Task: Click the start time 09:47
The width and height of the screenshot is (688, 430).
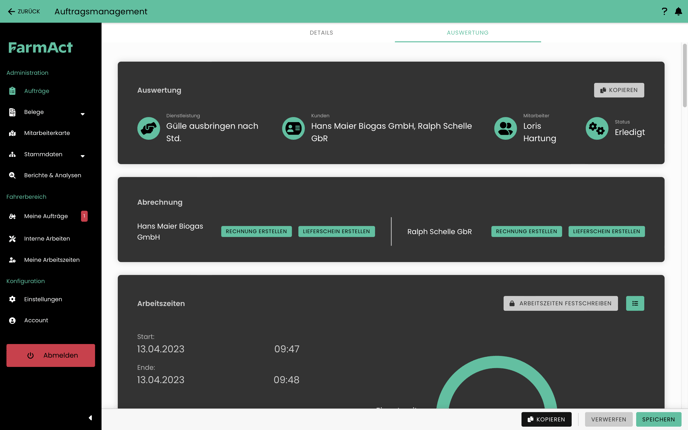Action: 287,349
